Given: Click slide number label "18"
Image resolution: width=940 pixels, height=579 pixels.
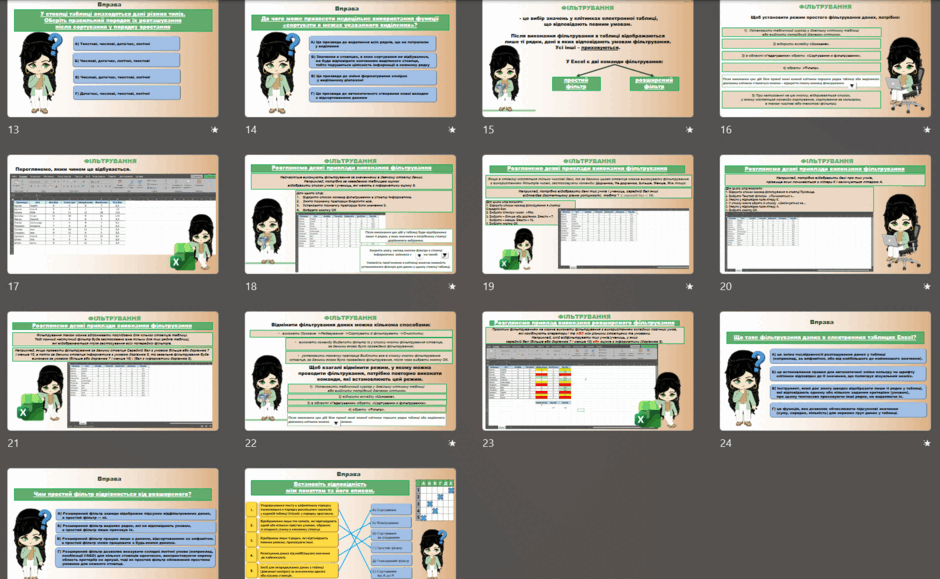Looking at the screenshot, I should [251, 287].
